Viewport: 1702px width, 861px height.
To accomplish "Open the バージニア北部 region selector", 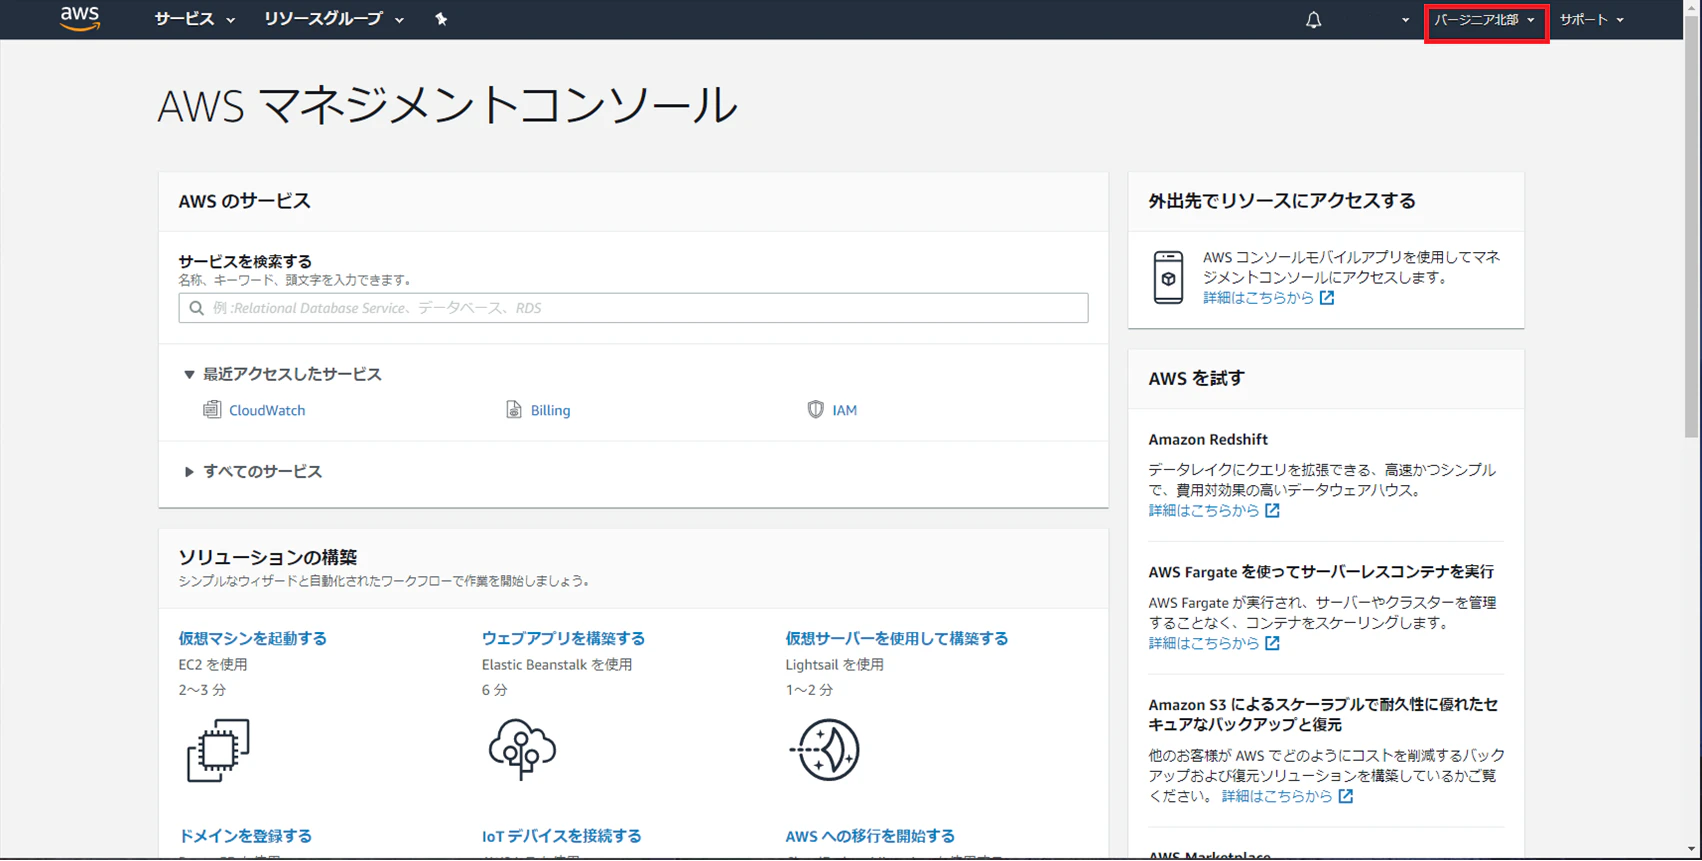I will click(x=1485, y=20).
